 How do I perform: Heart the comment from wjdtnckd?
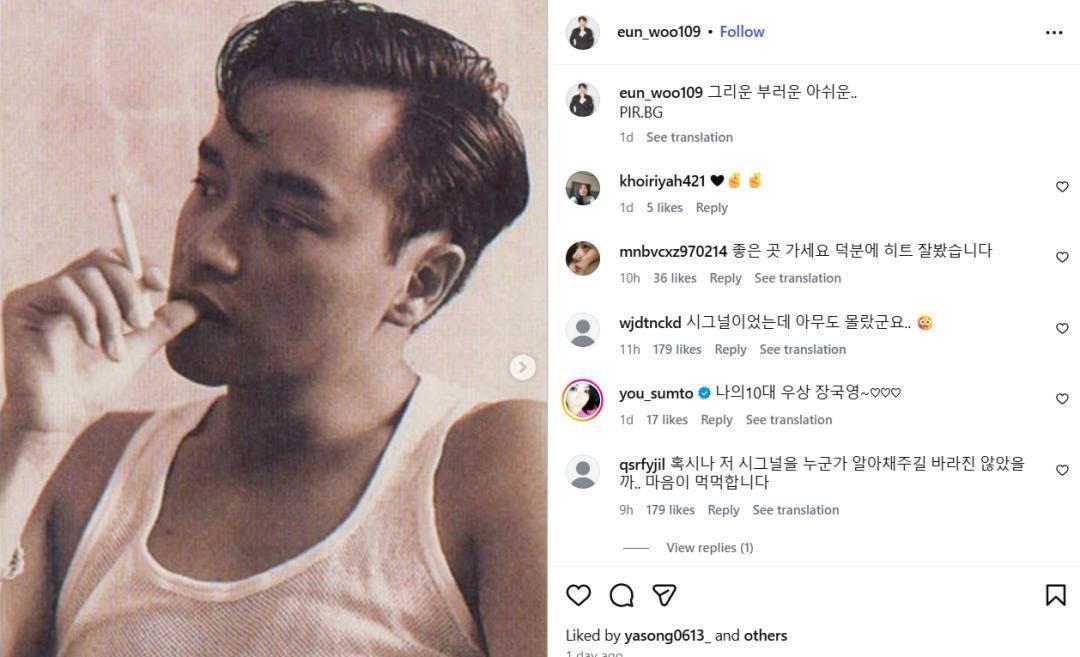[1062, 328]
